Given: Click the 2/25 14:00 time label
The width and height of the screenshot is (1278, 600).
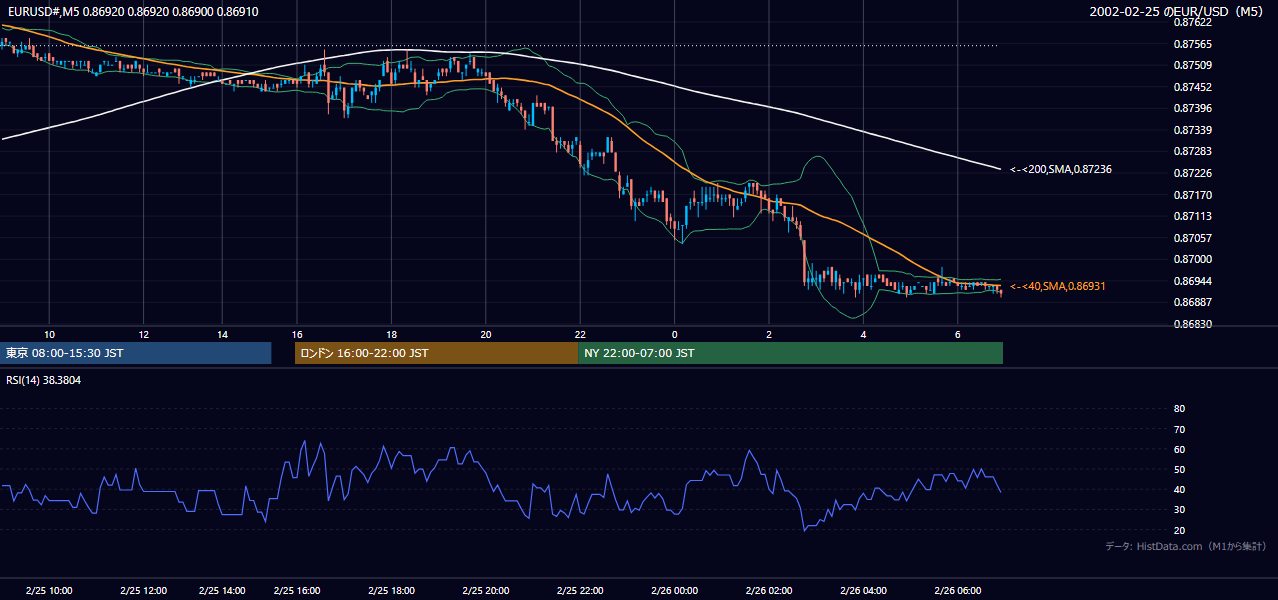Looking at the screenshot, I should pos(222,590).
